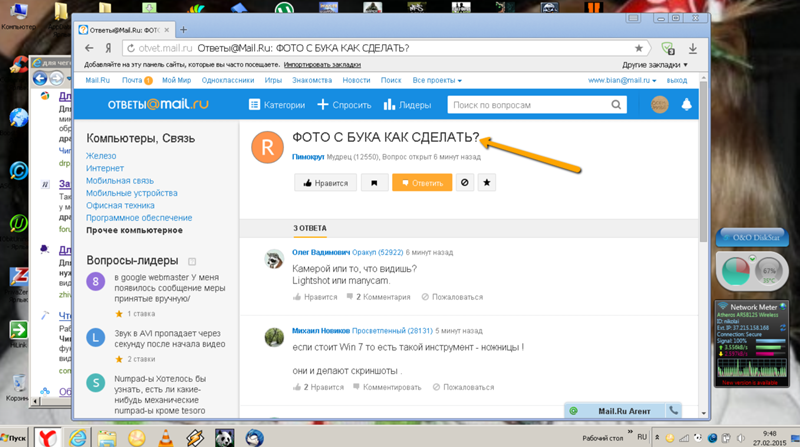Click the browser back arrow
This screenshot has height=447, width=800.
(89, 48)
